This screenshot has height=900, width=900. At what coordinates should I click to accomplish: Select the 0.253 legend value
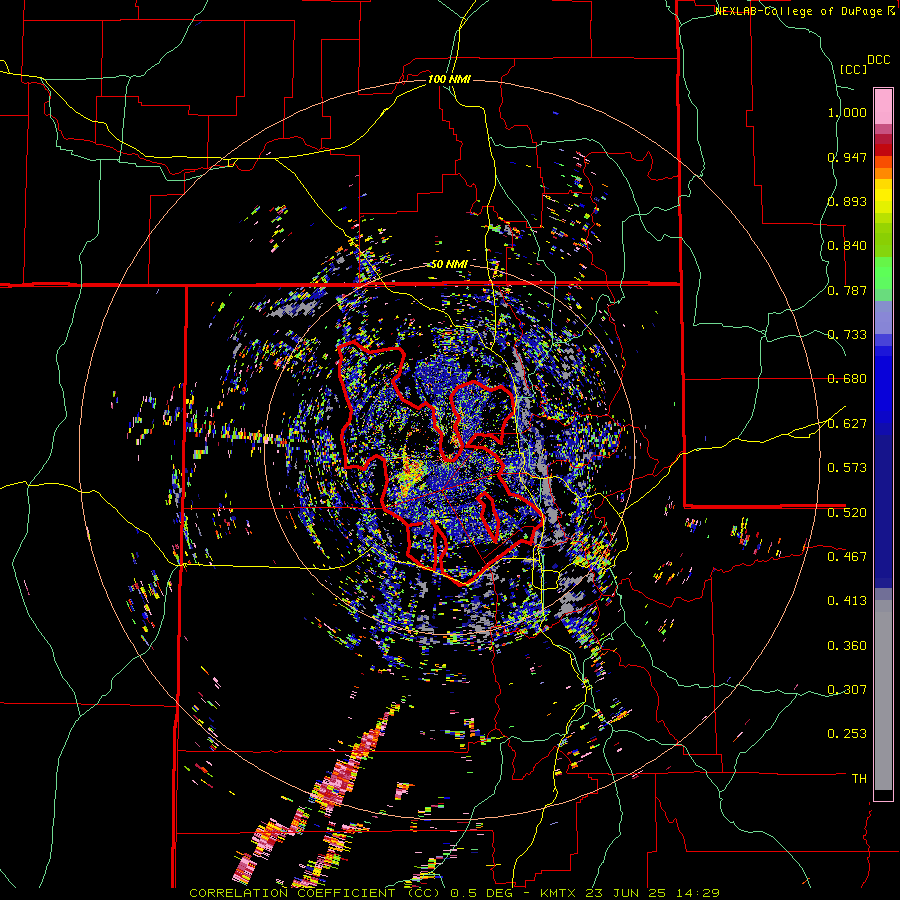pos(847,734)
